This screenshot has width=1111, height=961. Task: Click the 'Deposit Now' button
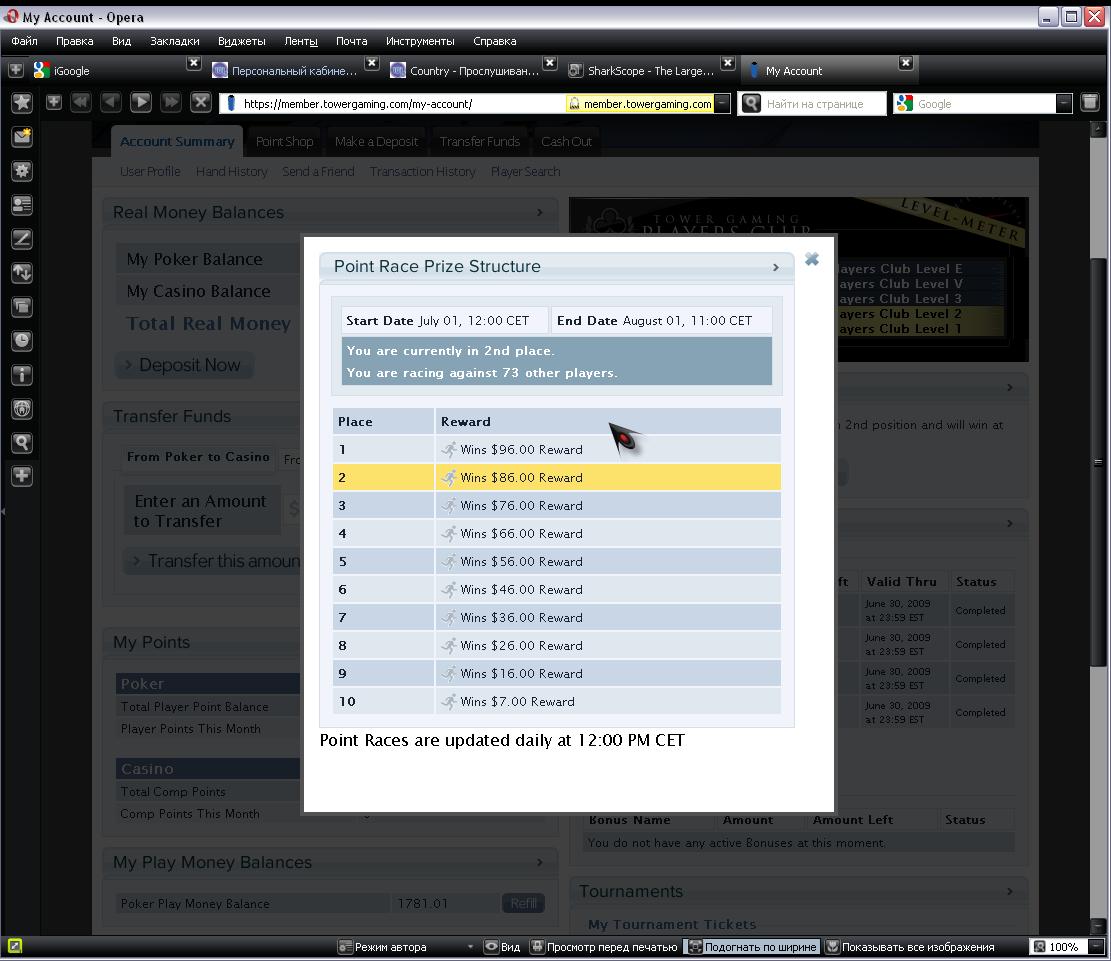coord(185,365)
